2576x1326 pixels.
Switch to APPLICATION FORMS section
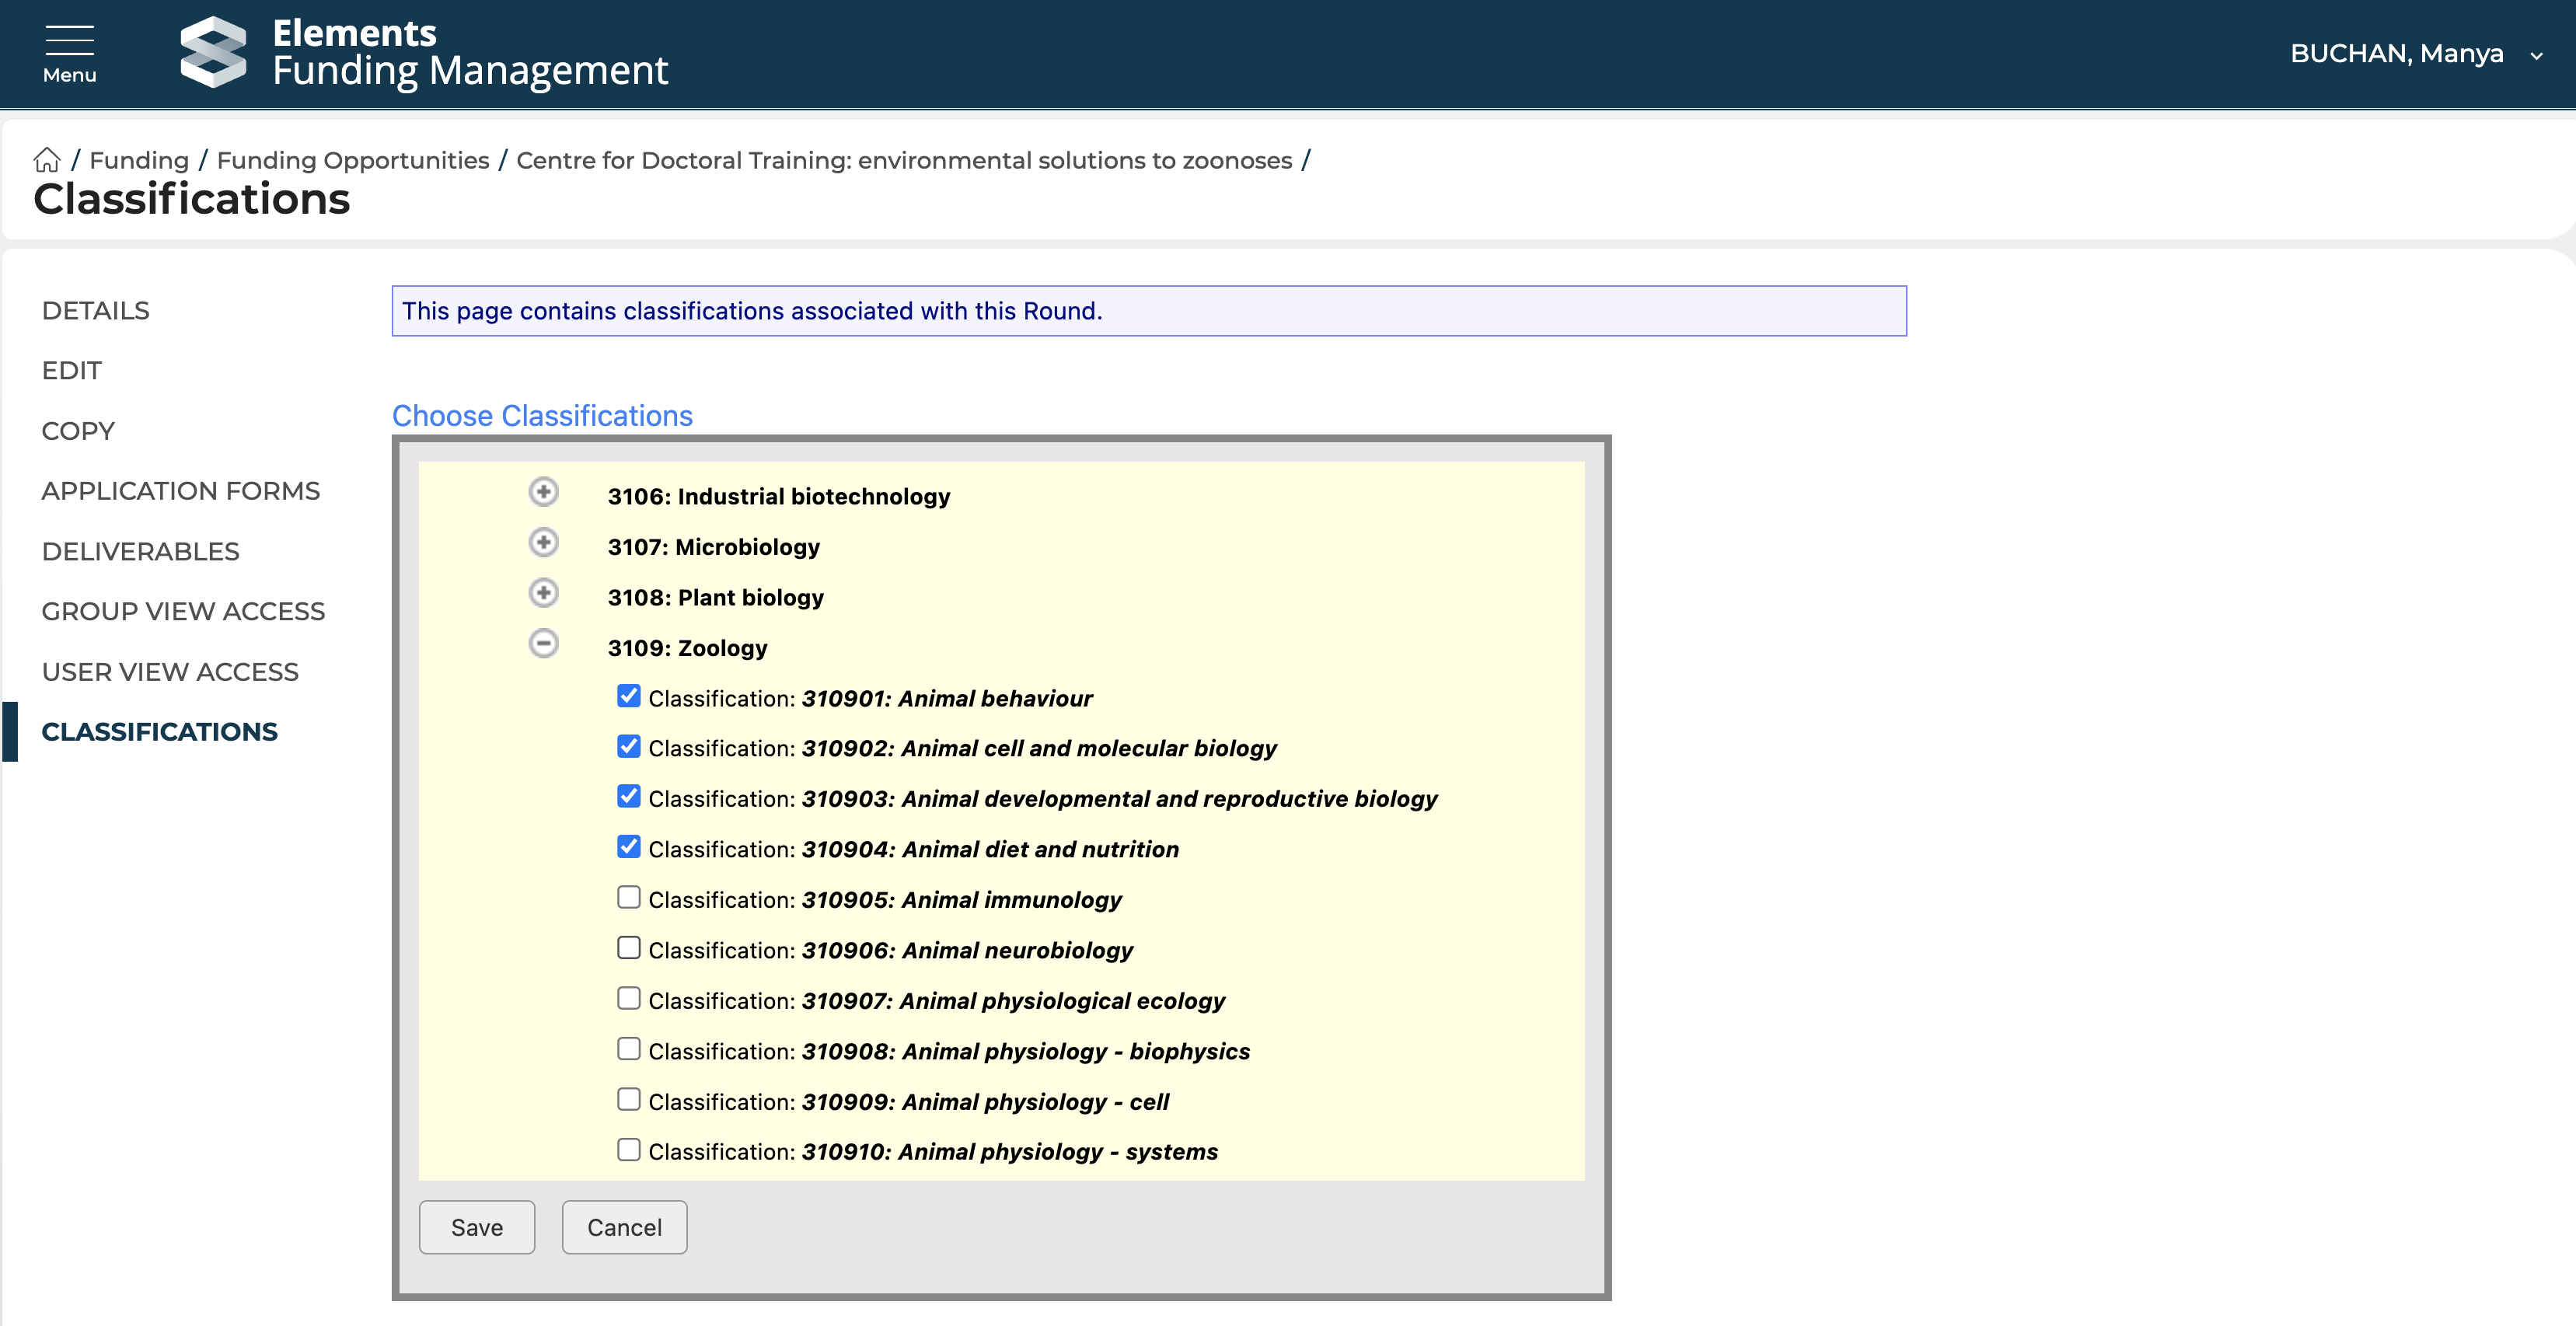180,491
